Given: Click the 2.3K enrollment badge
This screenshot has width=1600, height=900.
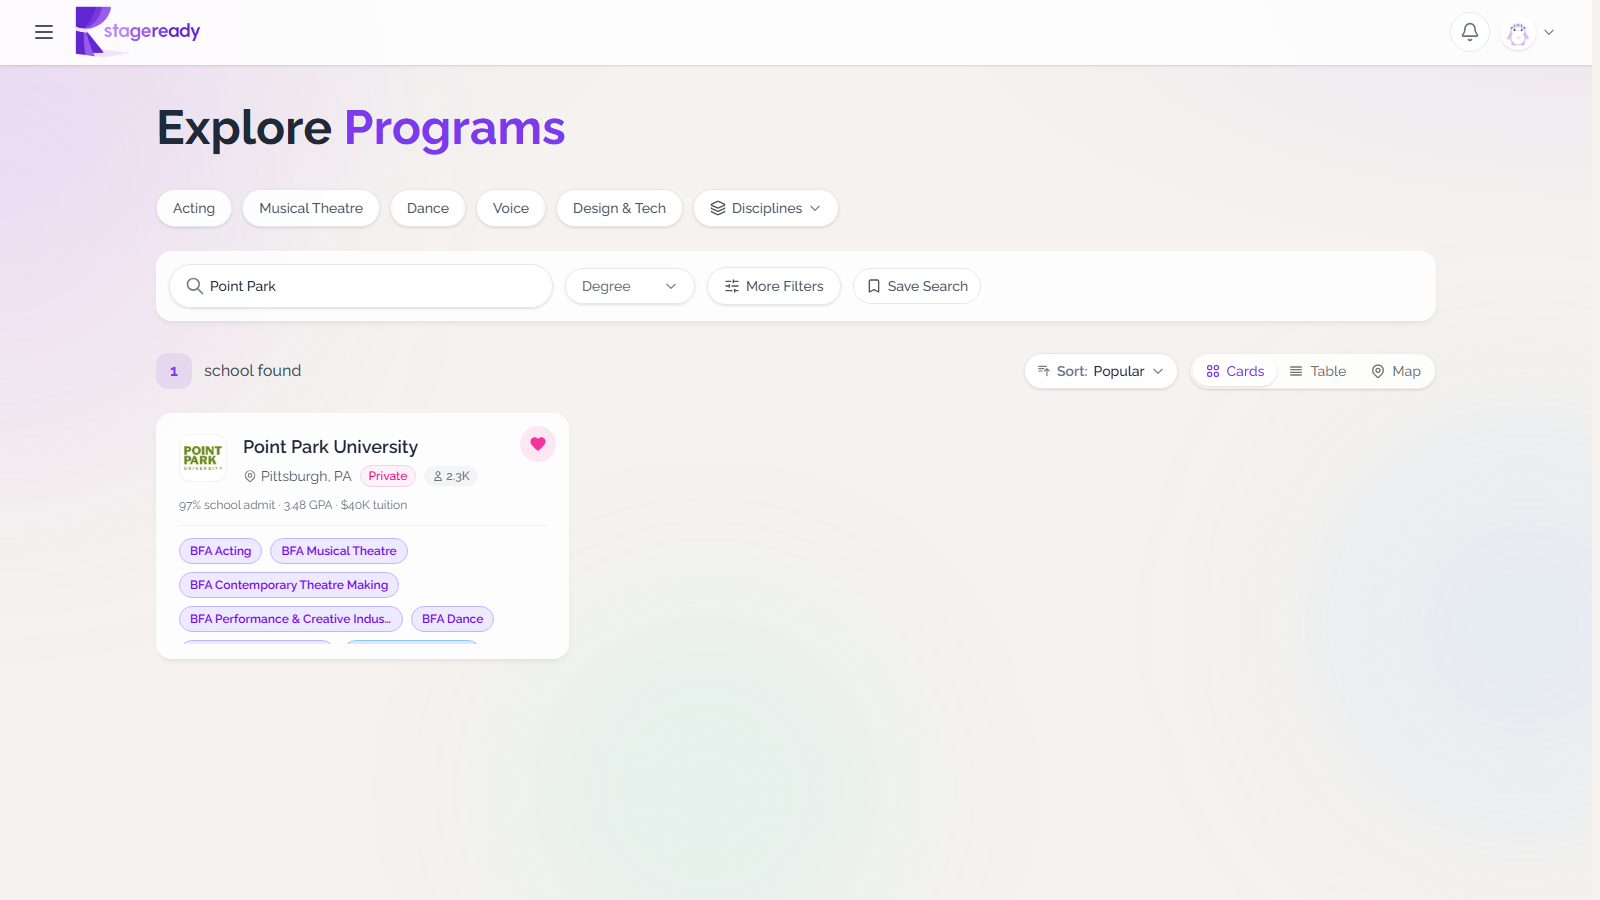Looking at the screenshot, I should (451, 476).
